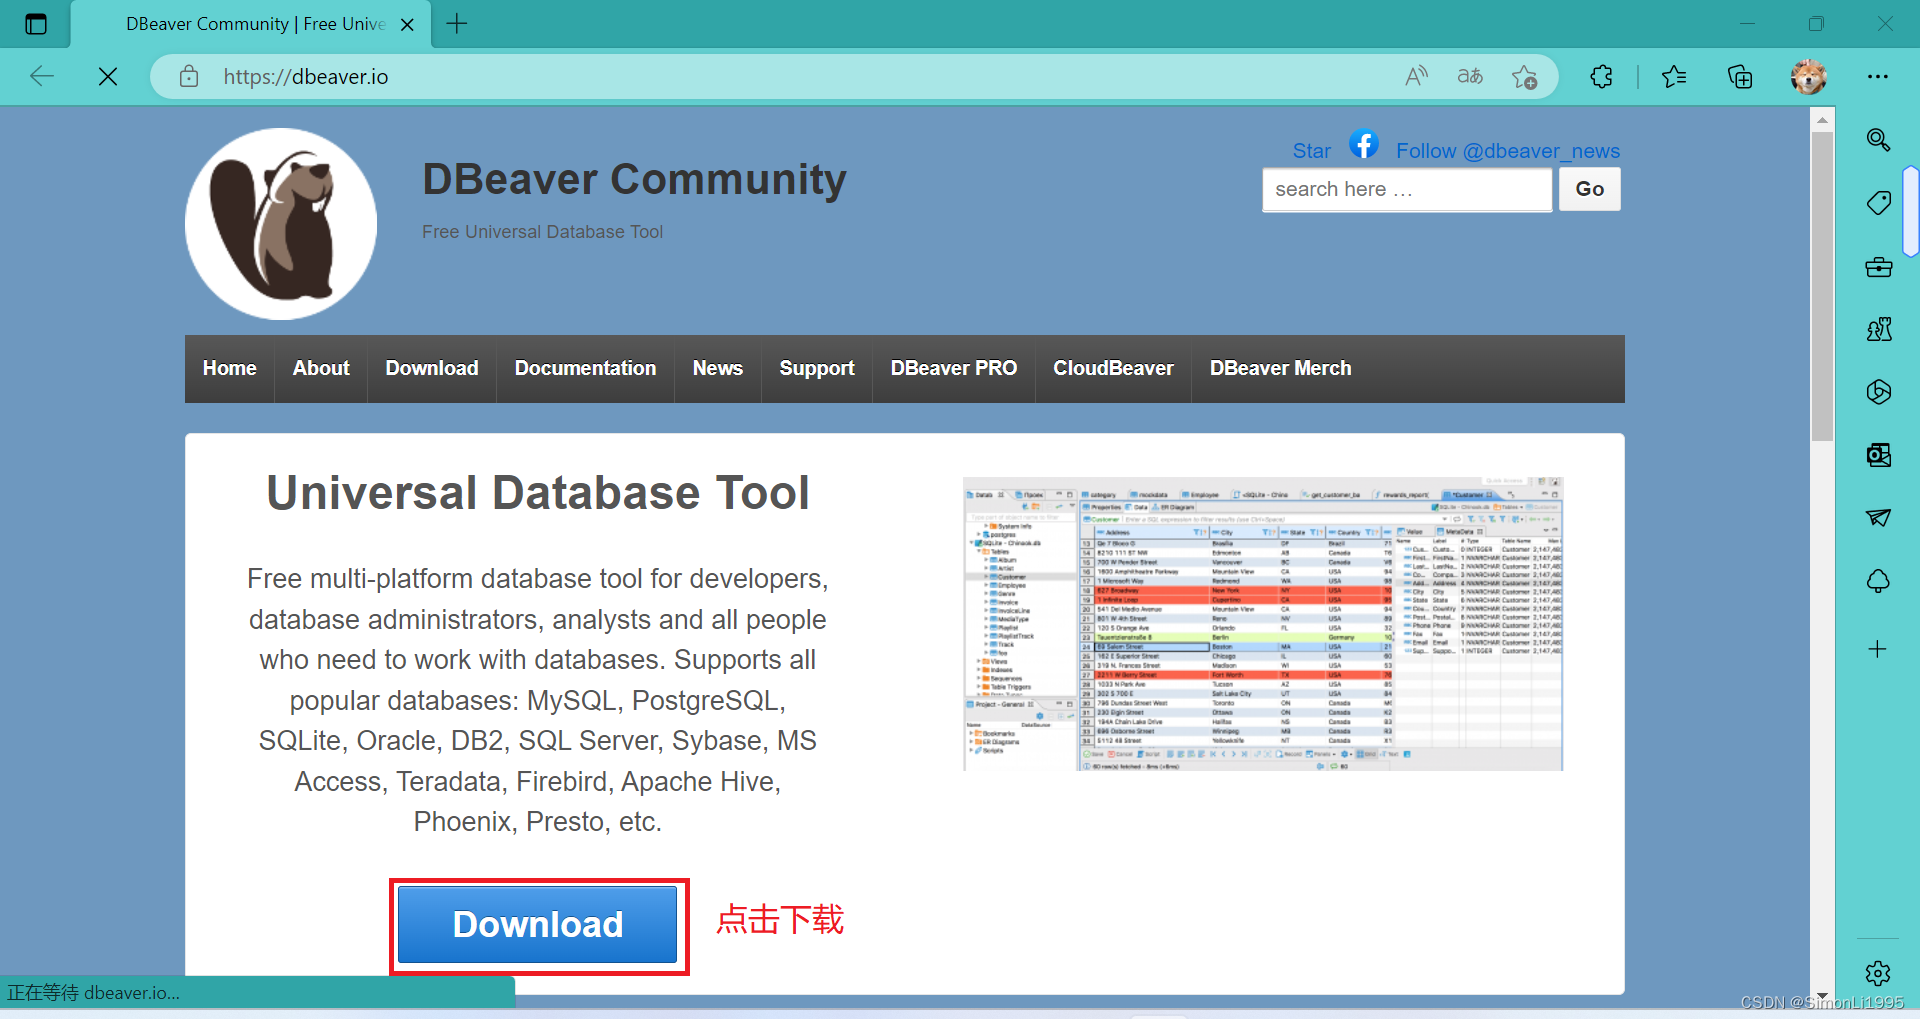Click the page scrollbar up arrow
Screen dimensions: 1920x1019
pos(1822,119)
